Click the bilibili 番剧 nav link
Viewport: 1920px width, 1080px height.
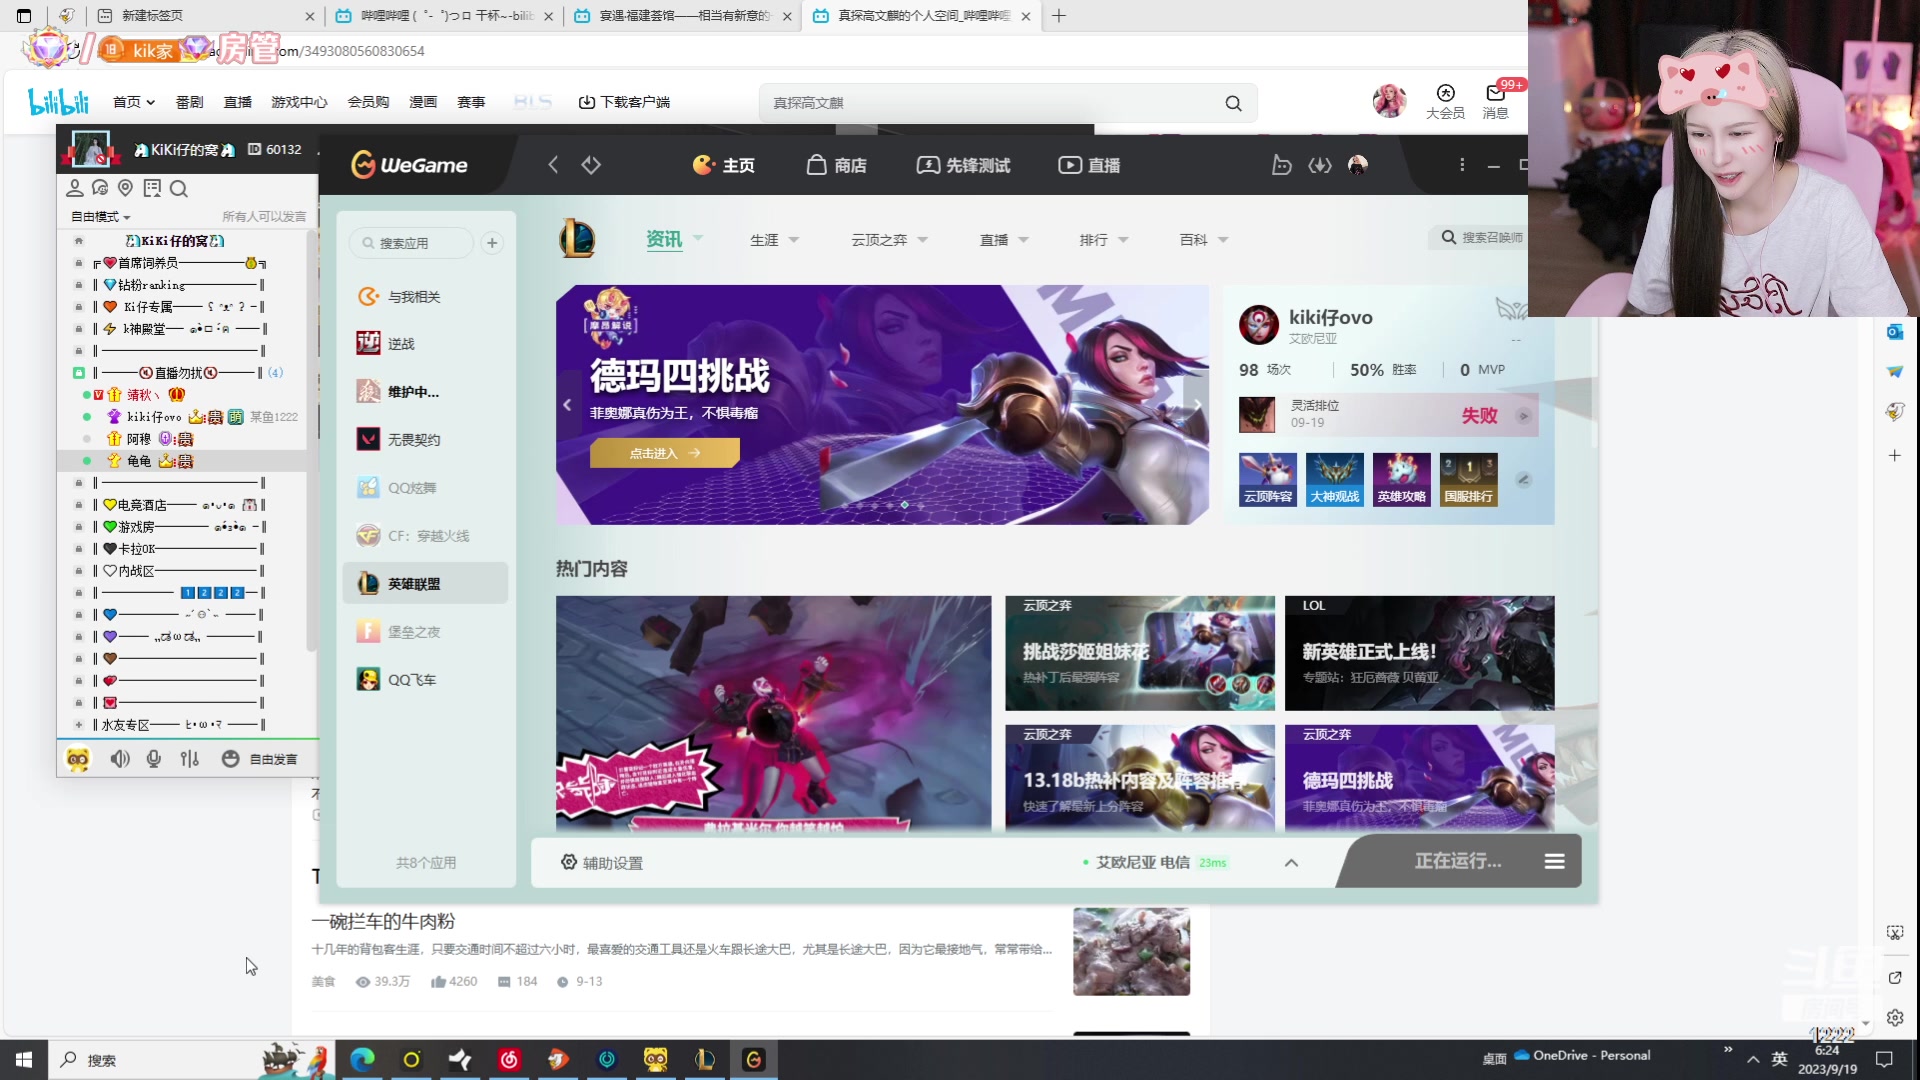[x=189, y=102]
